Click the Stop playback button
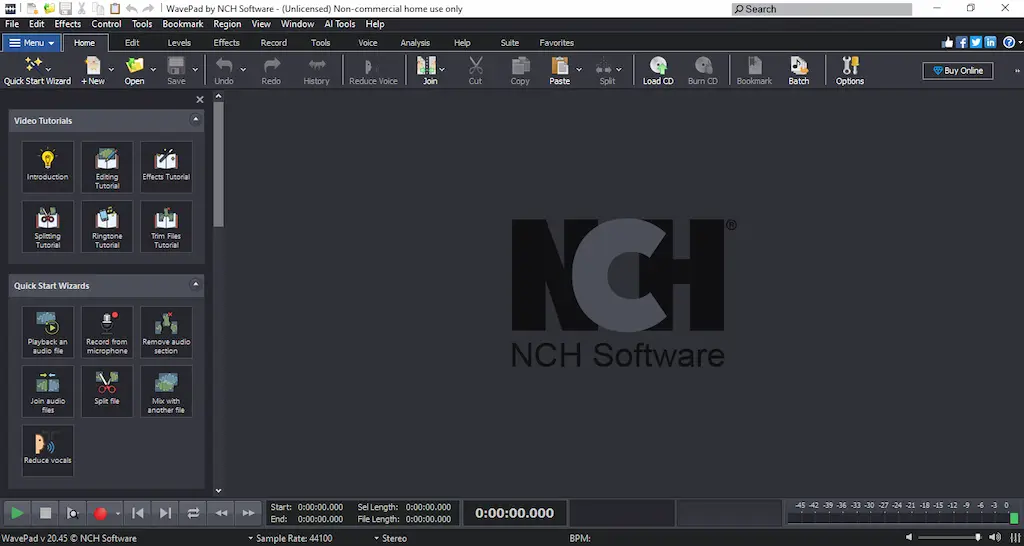Viewport: 1024px width, 546px height. pyautogui.click(x=45, y=513)
